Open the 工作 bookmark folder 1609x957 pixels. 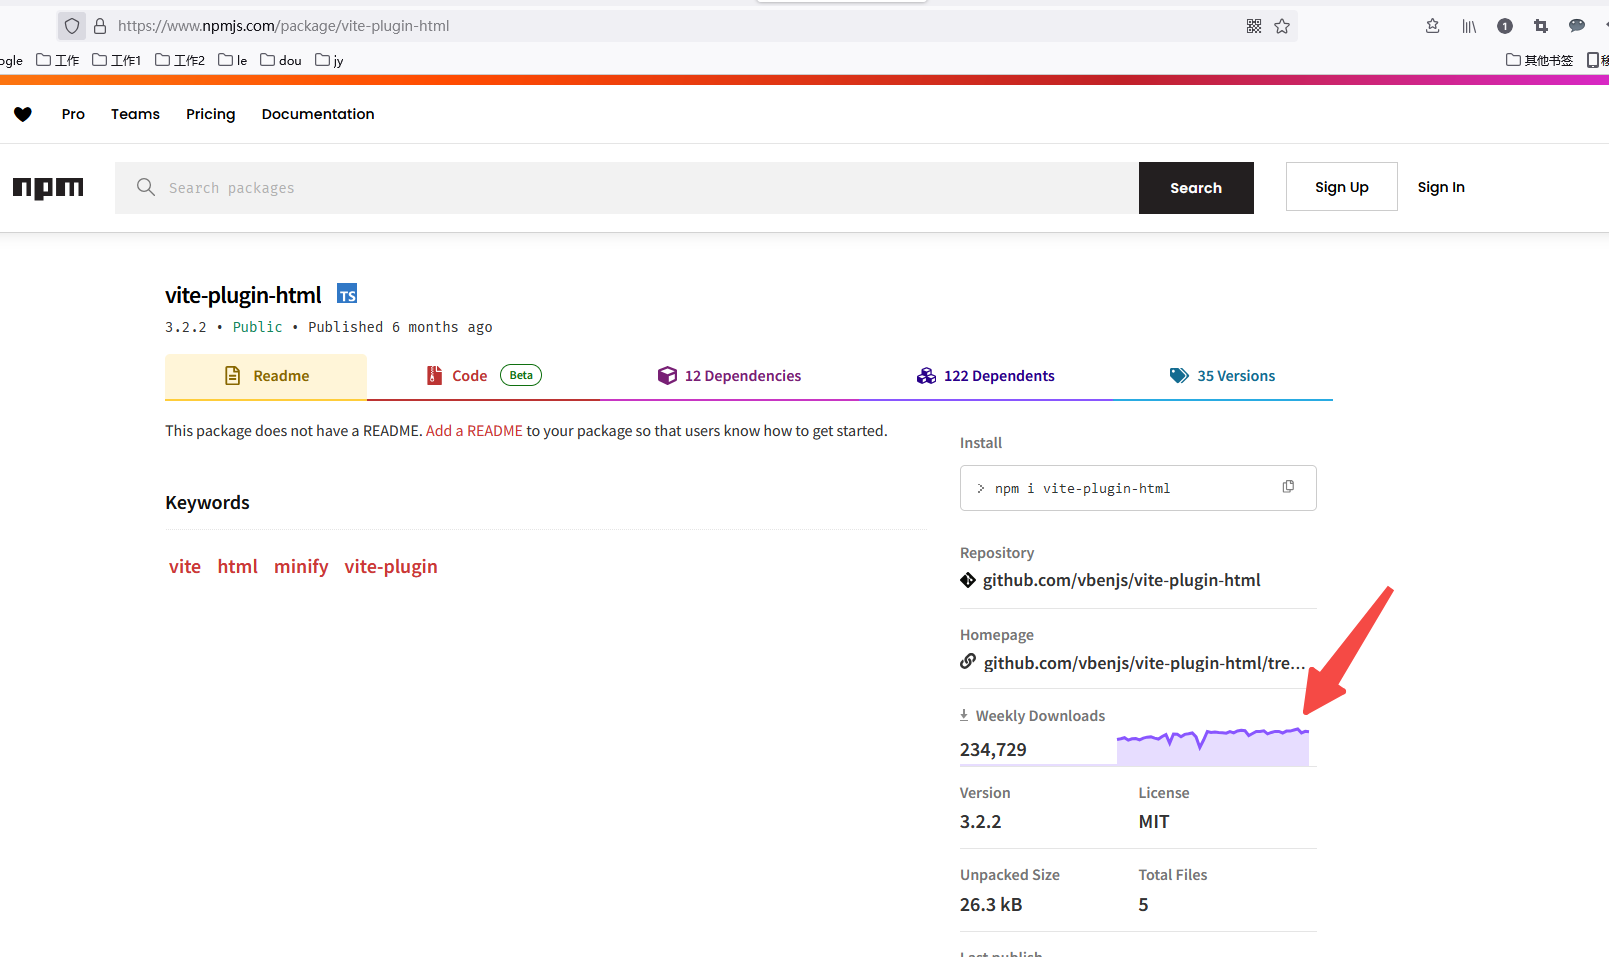click(x=58, y=60)
